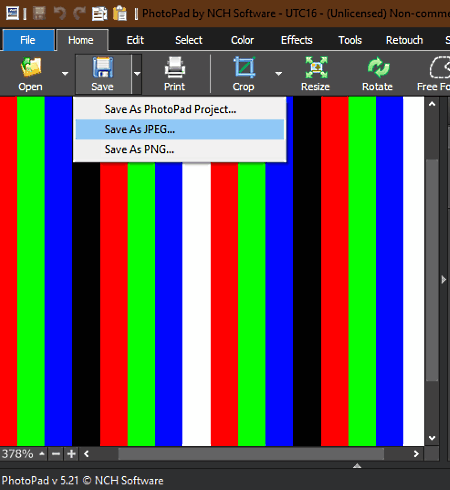Open the Retouch tab
Viewport: 450px width, 490px height.
point(404,40)
